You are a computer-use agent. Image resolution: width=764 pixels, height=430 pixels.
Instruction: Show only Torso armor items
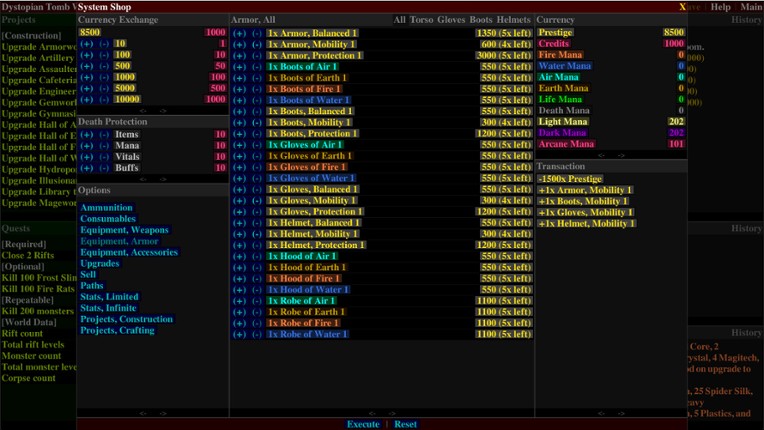(x=422, y=20)
